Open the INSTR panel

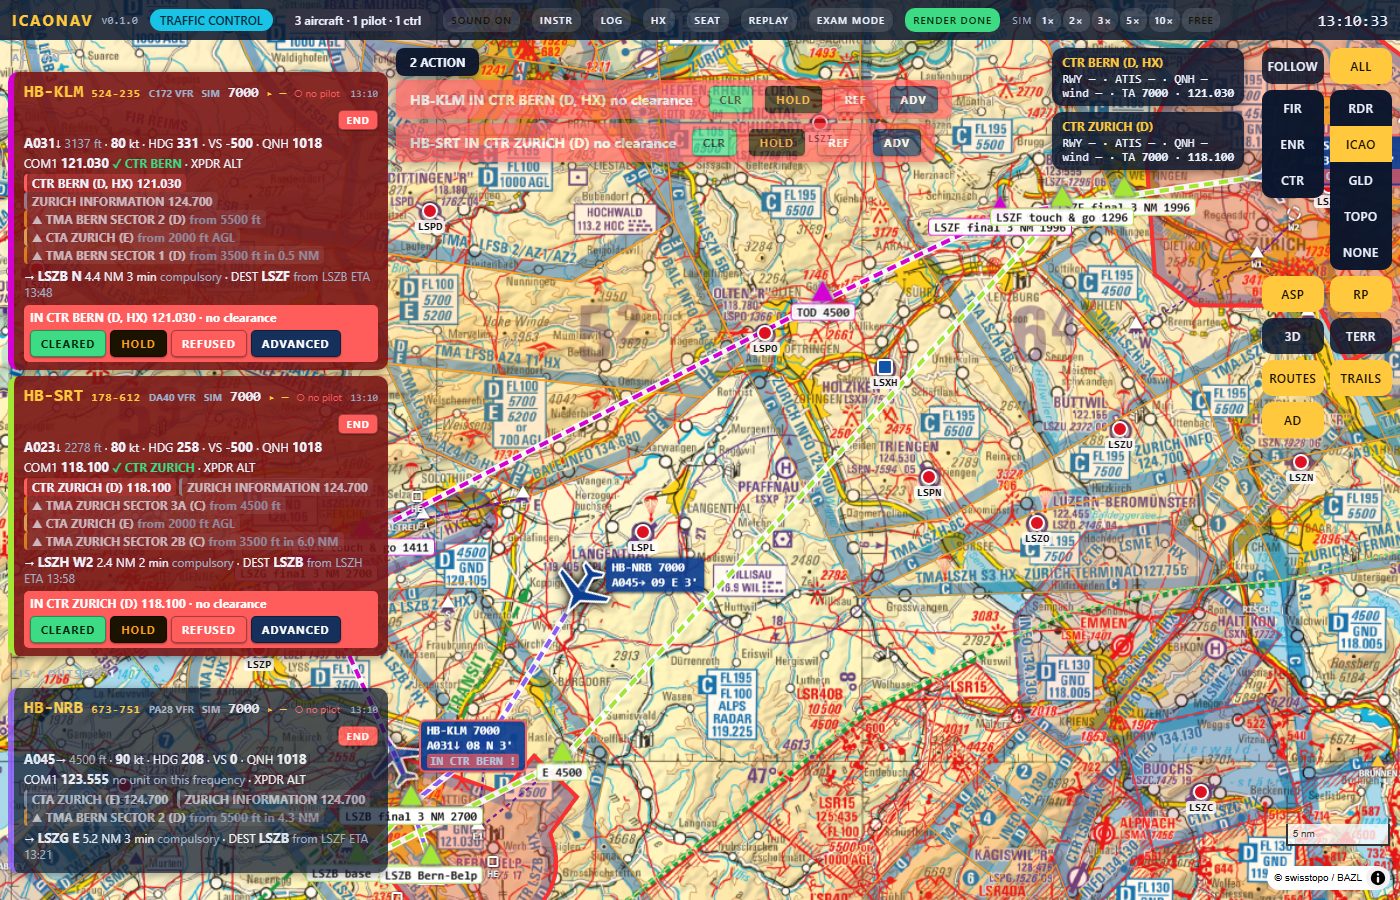click(x=556, y=20)
